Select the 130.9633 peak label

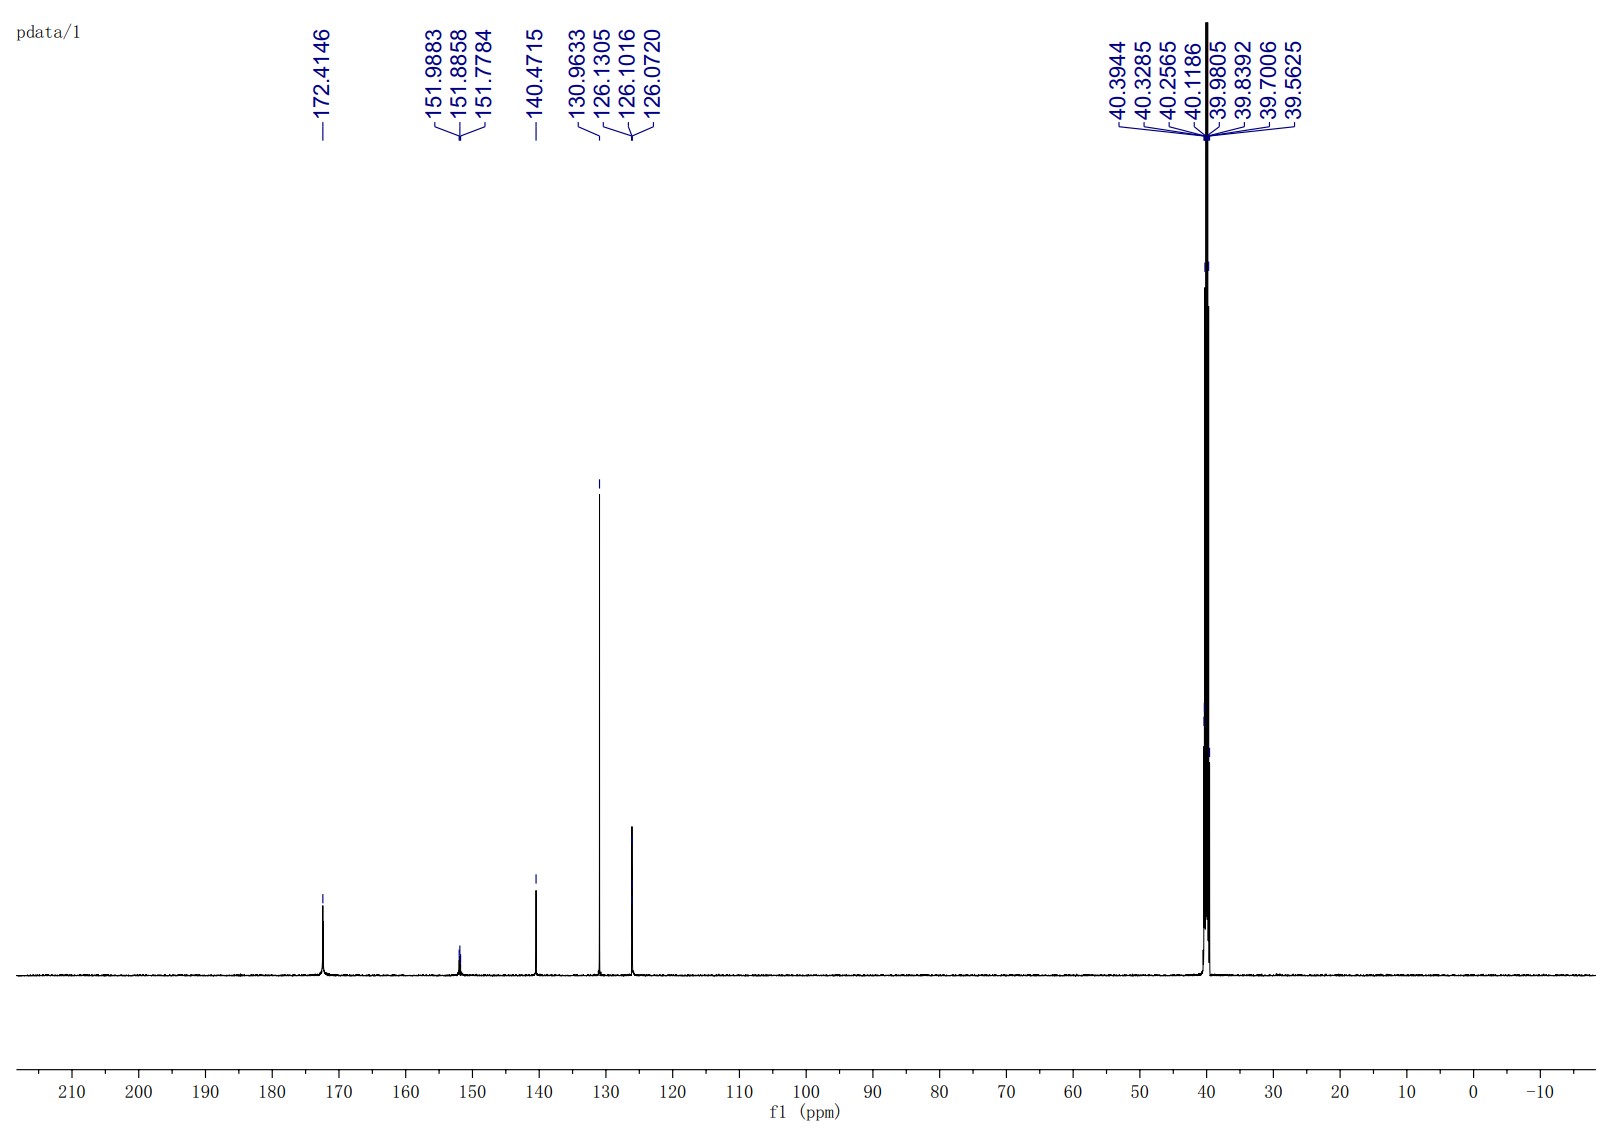tap(577, 73)
